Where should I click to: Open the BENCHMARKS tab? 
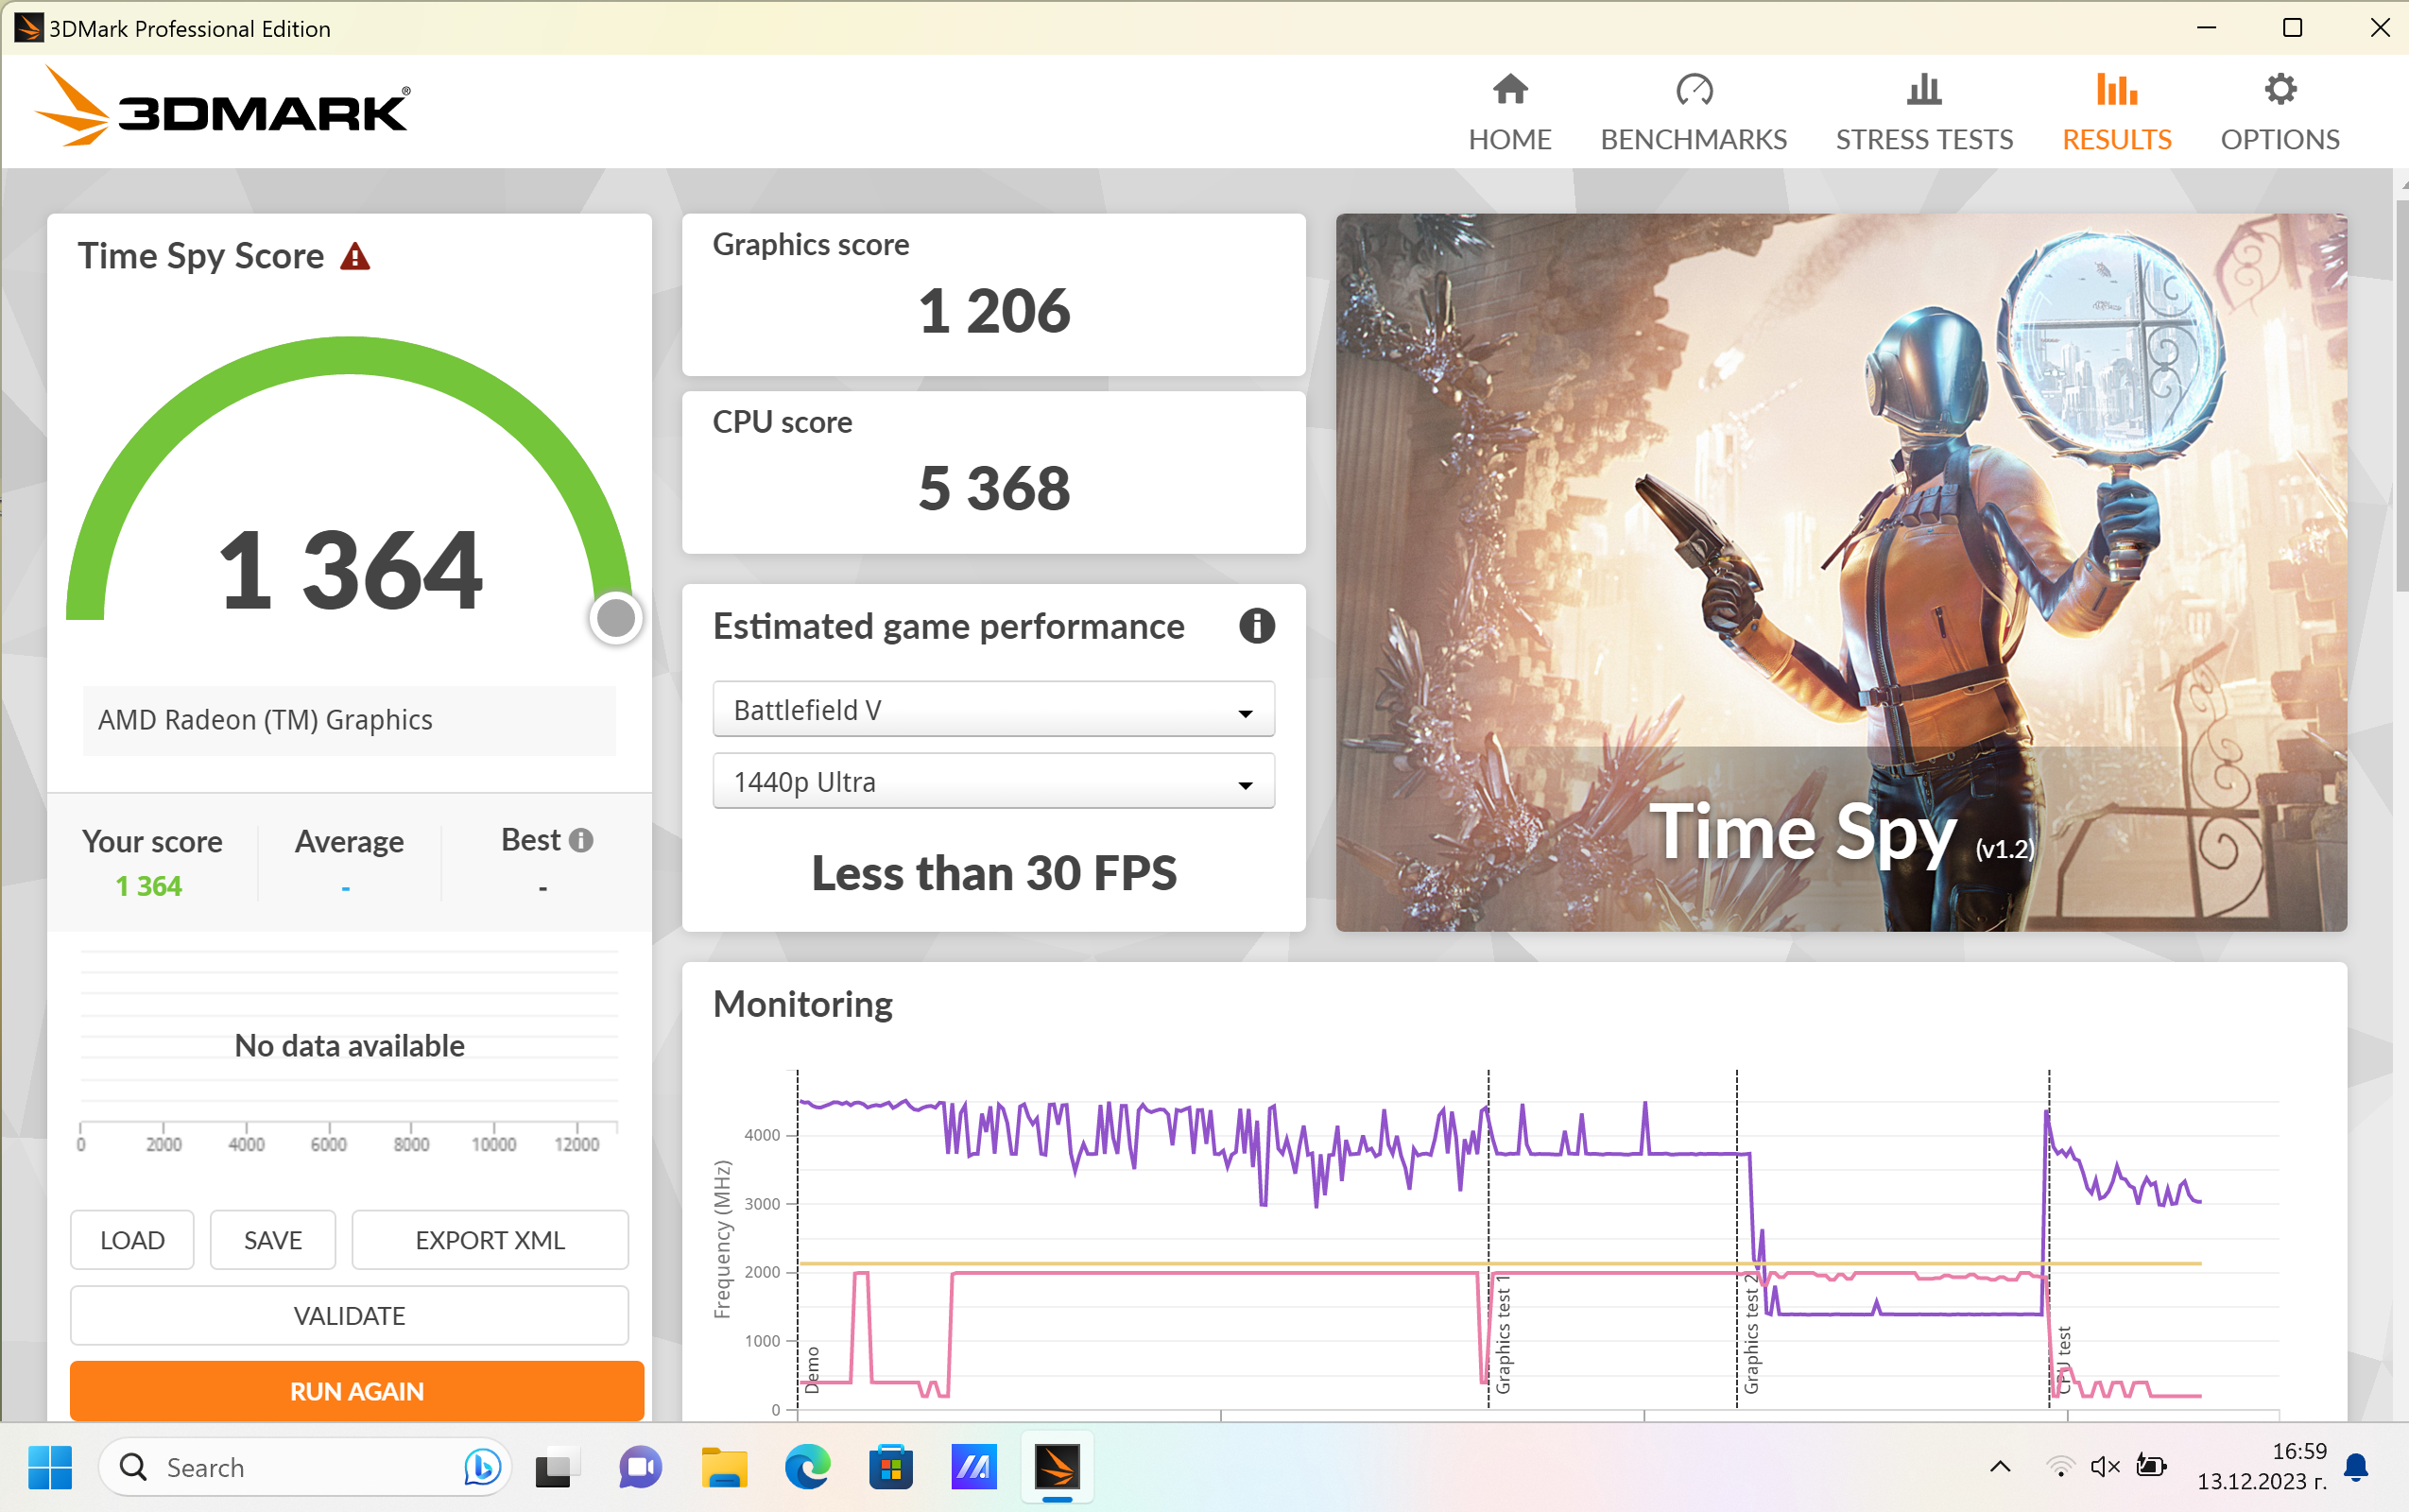coord(1693,112)
